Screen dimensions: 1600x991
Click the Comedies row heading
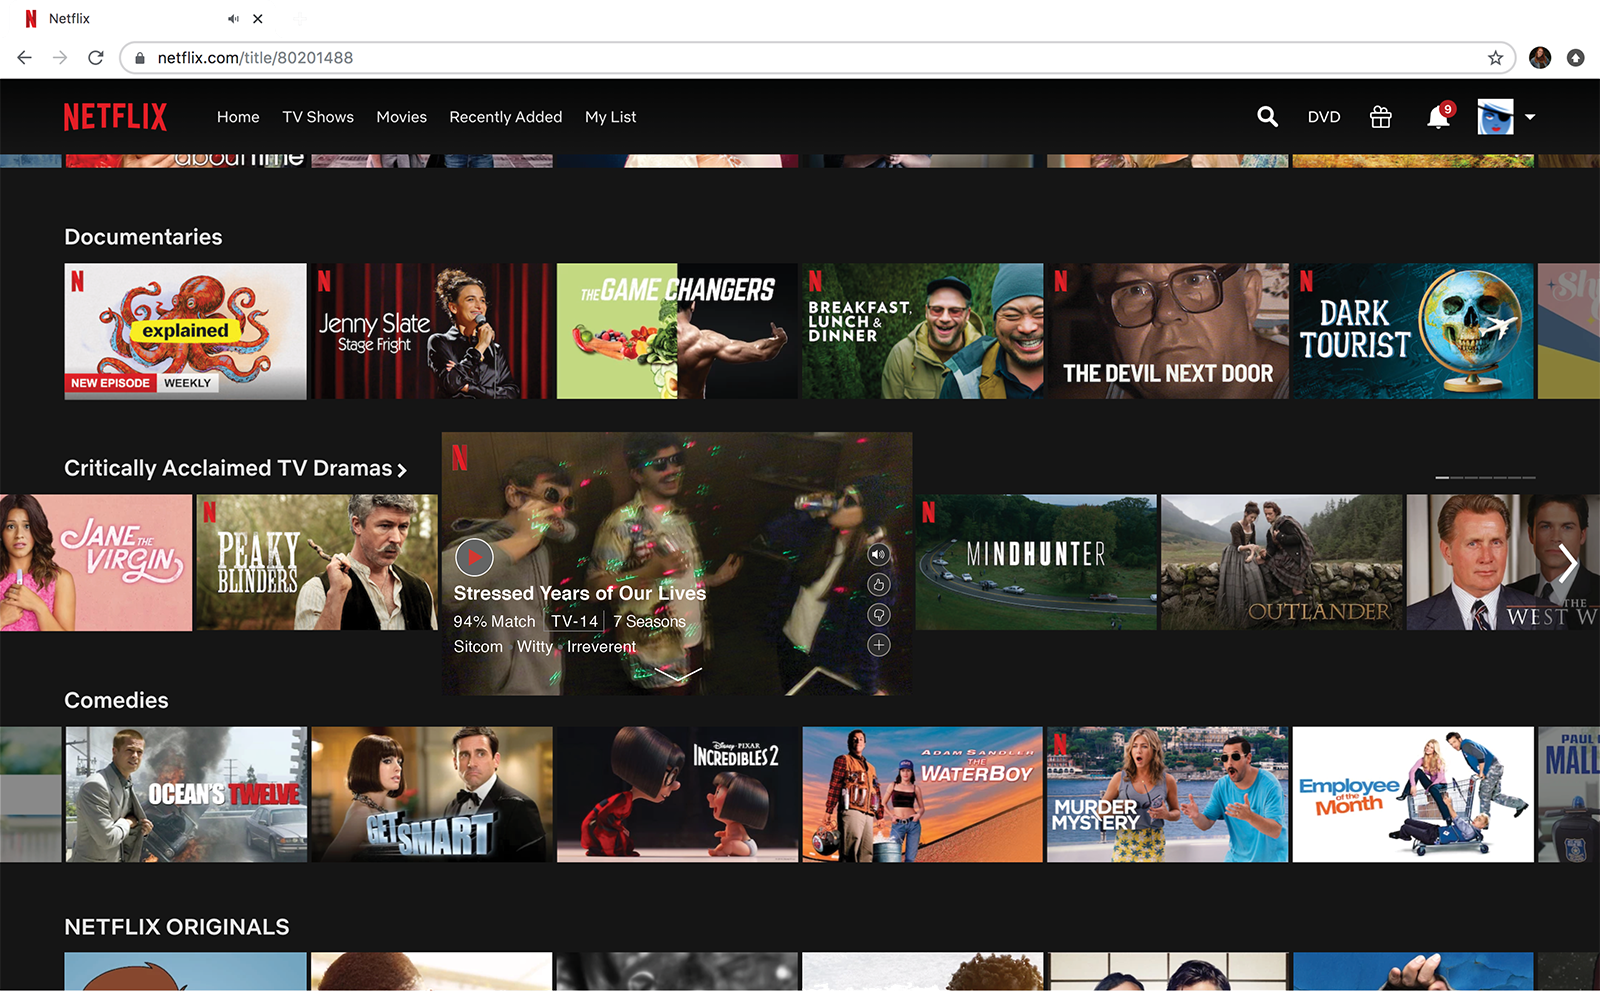coord(116,701)
